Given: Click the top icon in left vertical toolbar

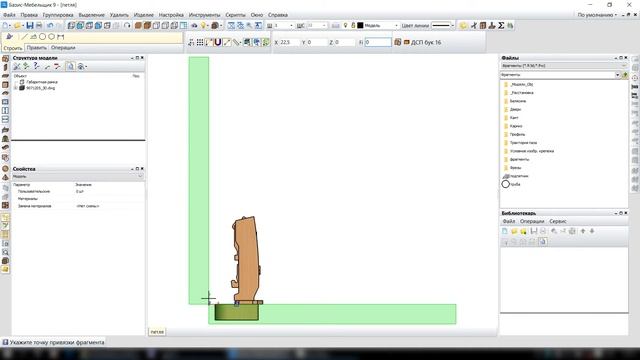Looking at the screenshot, I should coord(5,59).
